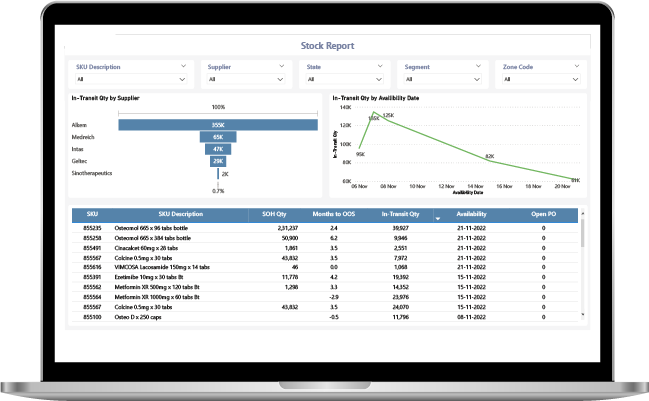The image size is (649, 401).
Task: Click the 08-11-2022 availability cell
Action: [471, 317]
